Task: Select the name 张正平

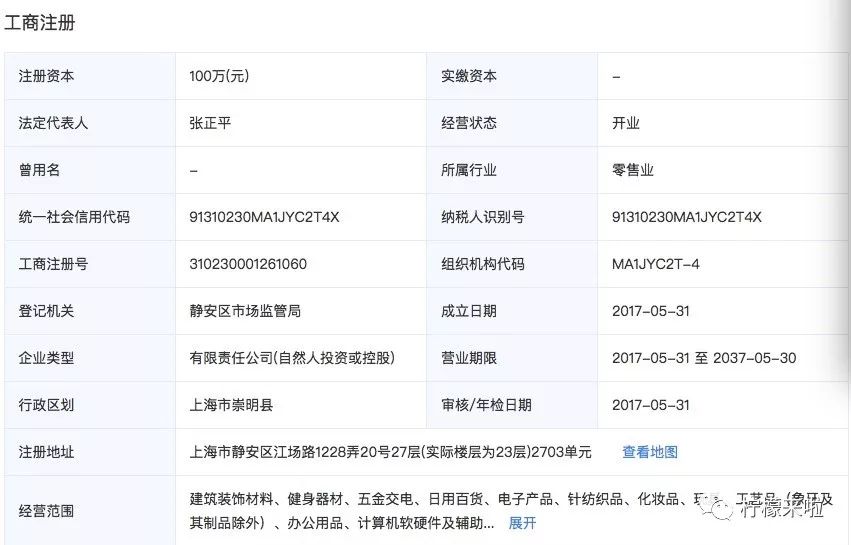Action: (x=211, y=123)
